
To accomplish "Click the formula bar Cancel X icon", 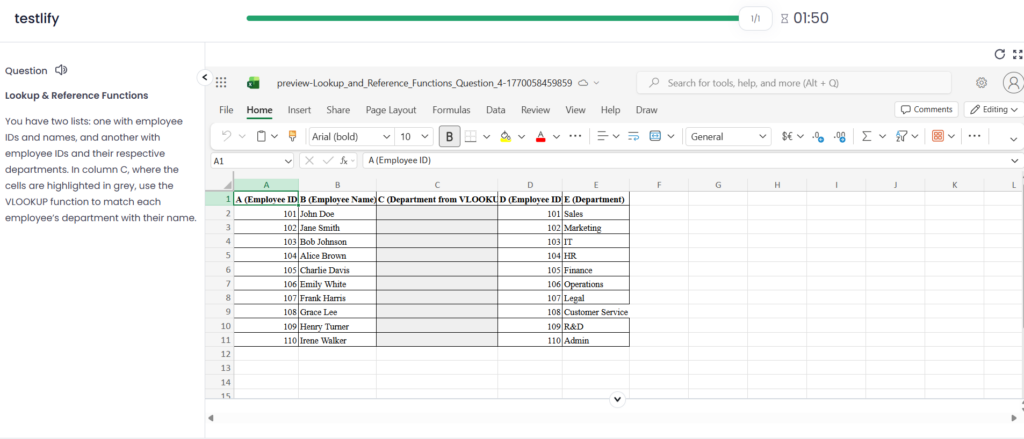I will [310, 161].
